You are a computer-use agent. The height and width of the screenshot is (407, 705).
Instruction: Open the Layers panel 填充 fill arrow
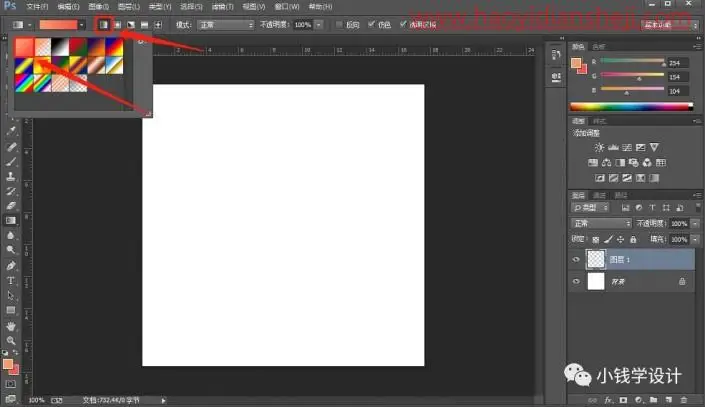(x=696, y=239)
